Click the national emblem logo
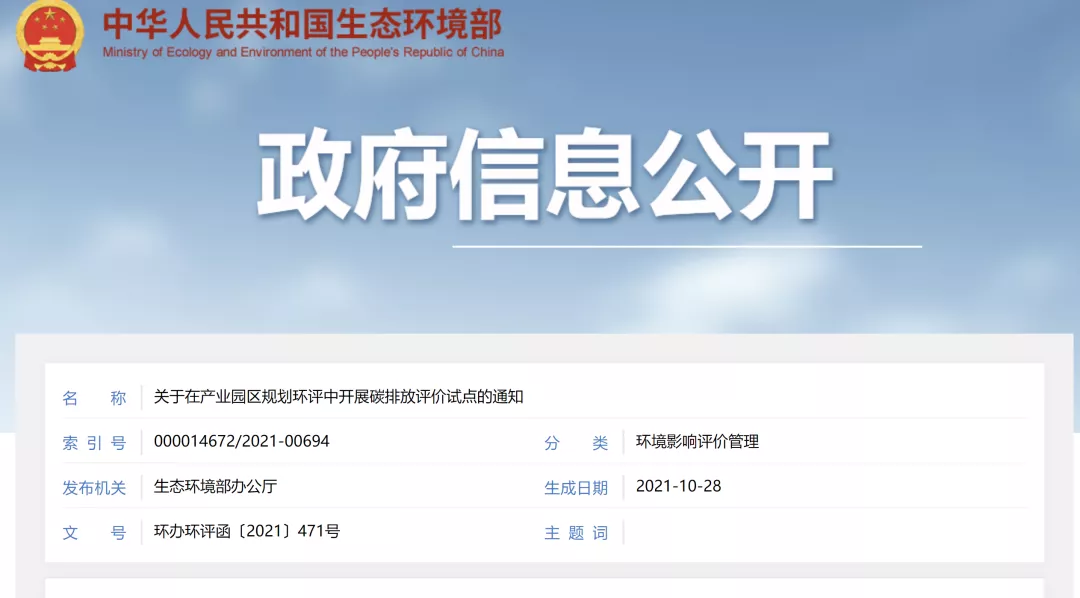Viewport: 1080px width, 598px height. [50, 34]
